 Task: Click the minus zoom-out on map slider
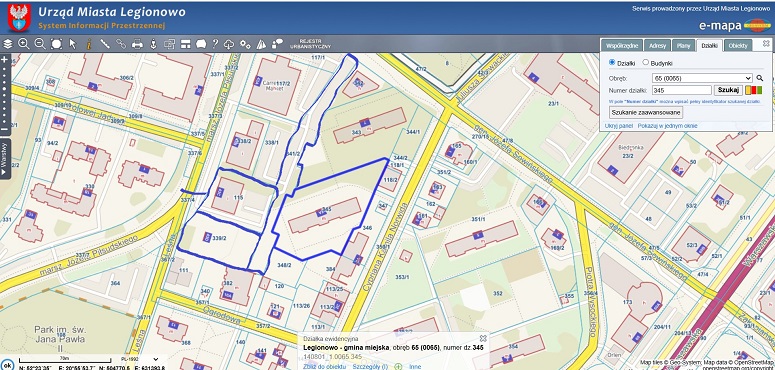point(4,130)
